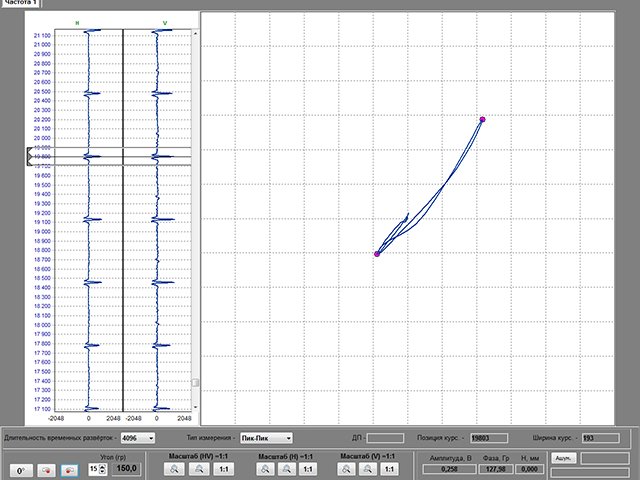Reset HV scale to 1:1
The height and width of the screenshot is (480, 640).
pyautogui.click(x=224, y=468)
